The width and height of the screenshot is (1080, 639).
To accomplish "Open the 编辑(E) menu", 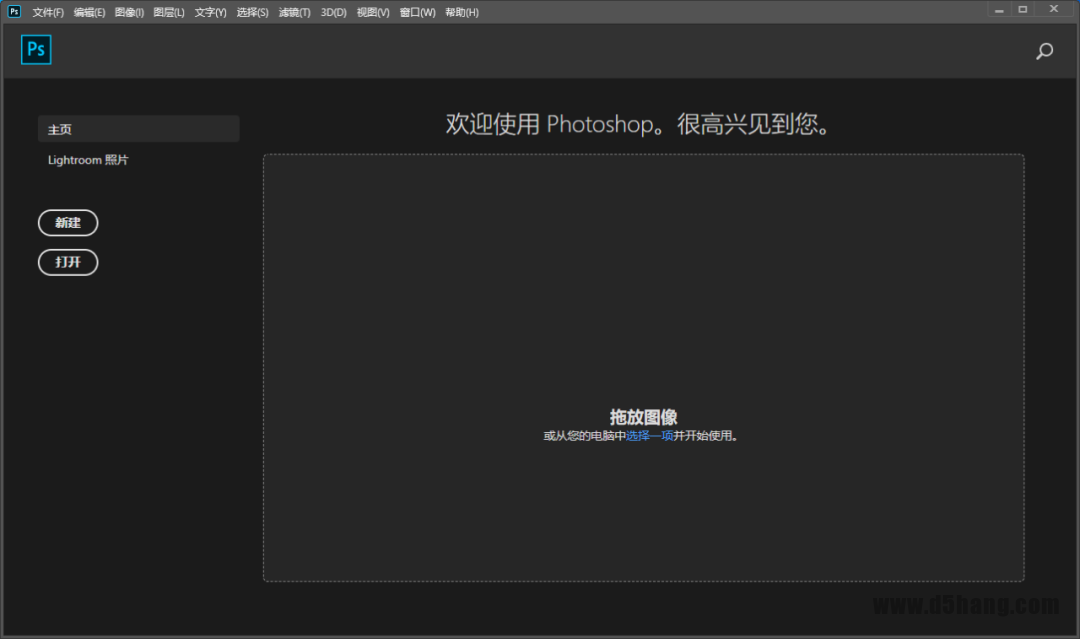I will 89,12.
